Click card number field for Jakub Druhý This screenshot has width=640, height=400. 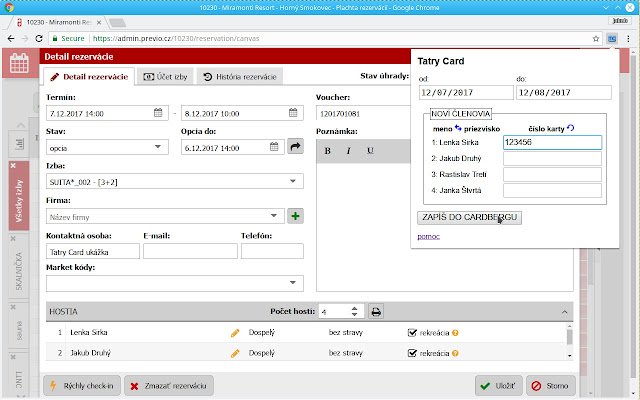pos(552,158)
